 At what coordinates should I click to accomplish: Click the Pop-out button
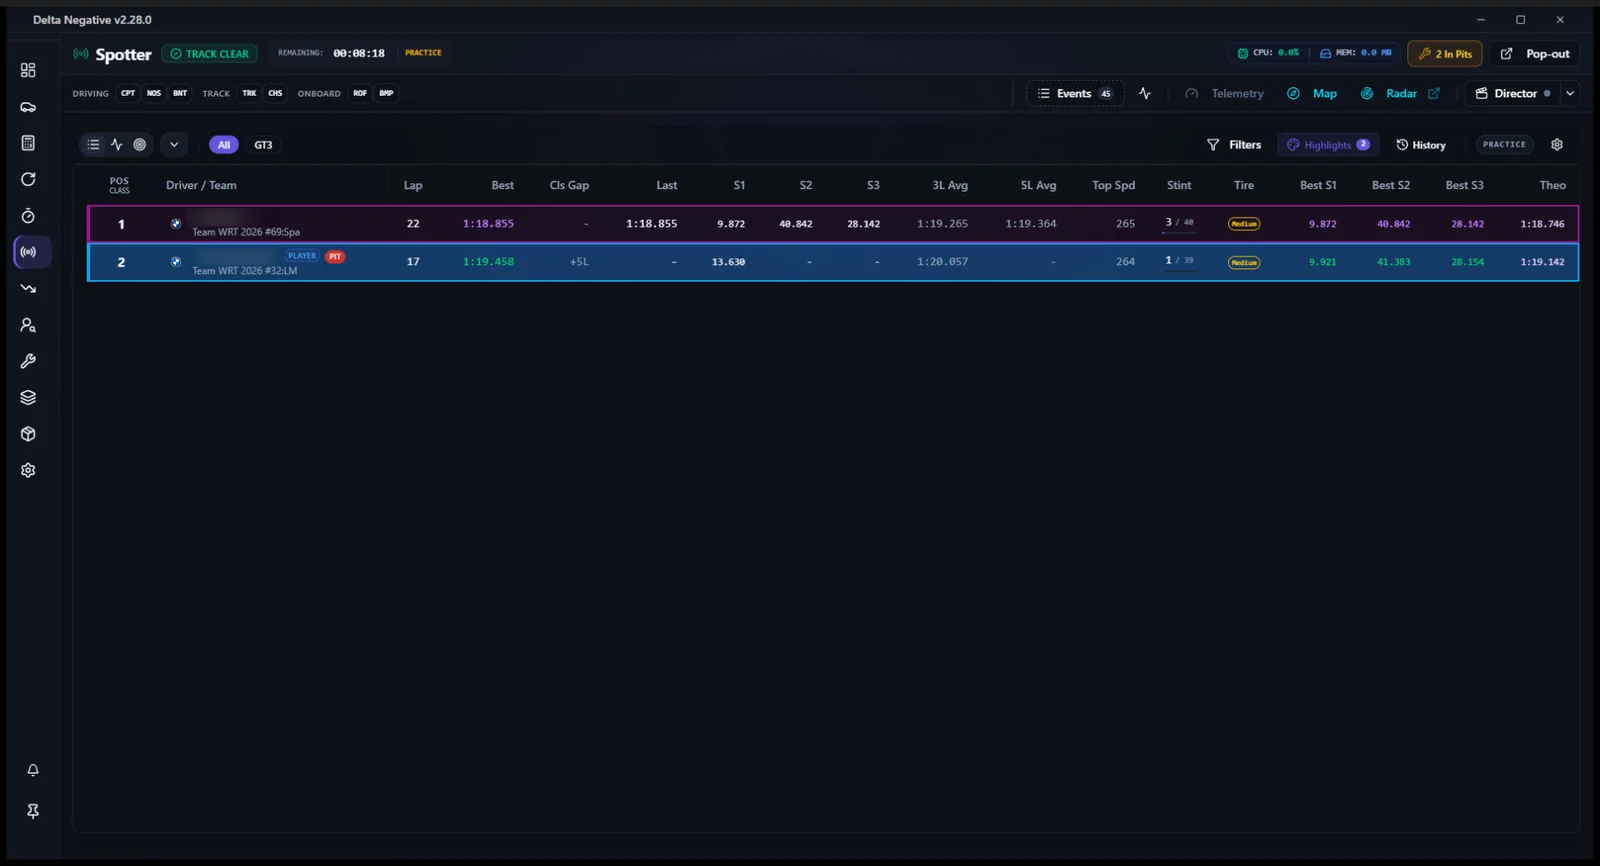coord(1535,54)
